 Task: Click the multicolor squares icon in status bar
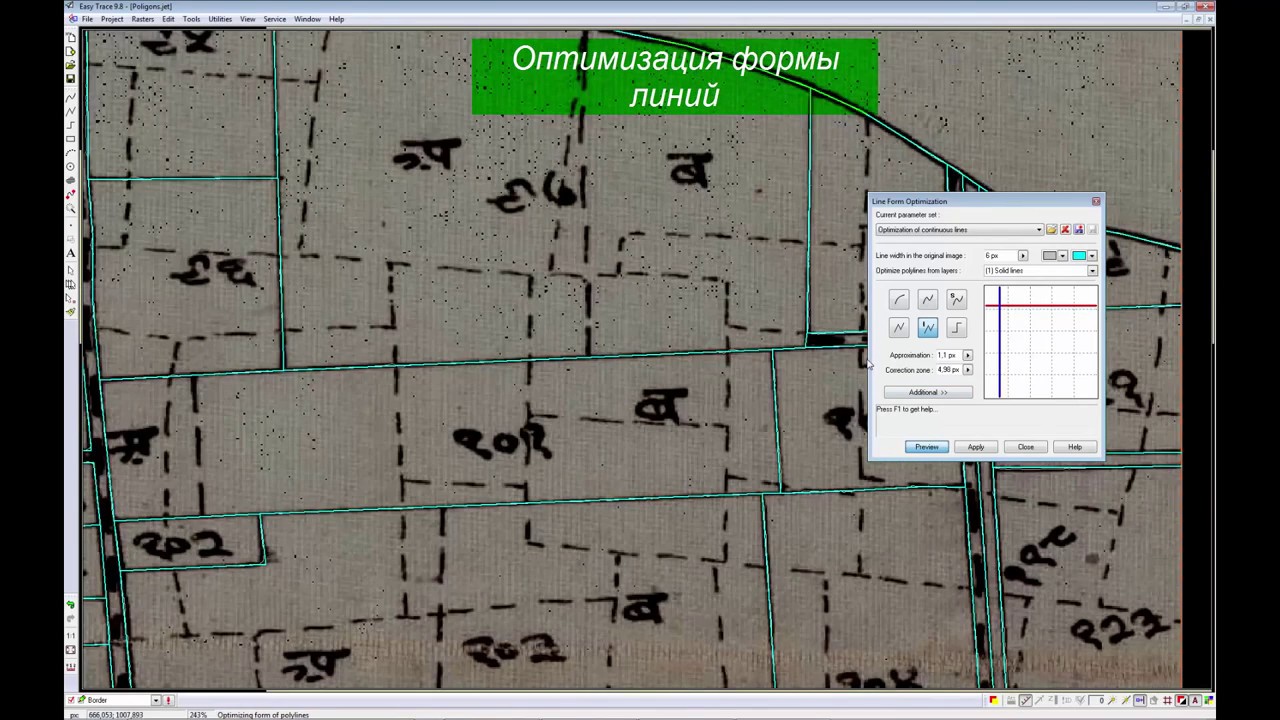pos(1209,700)
